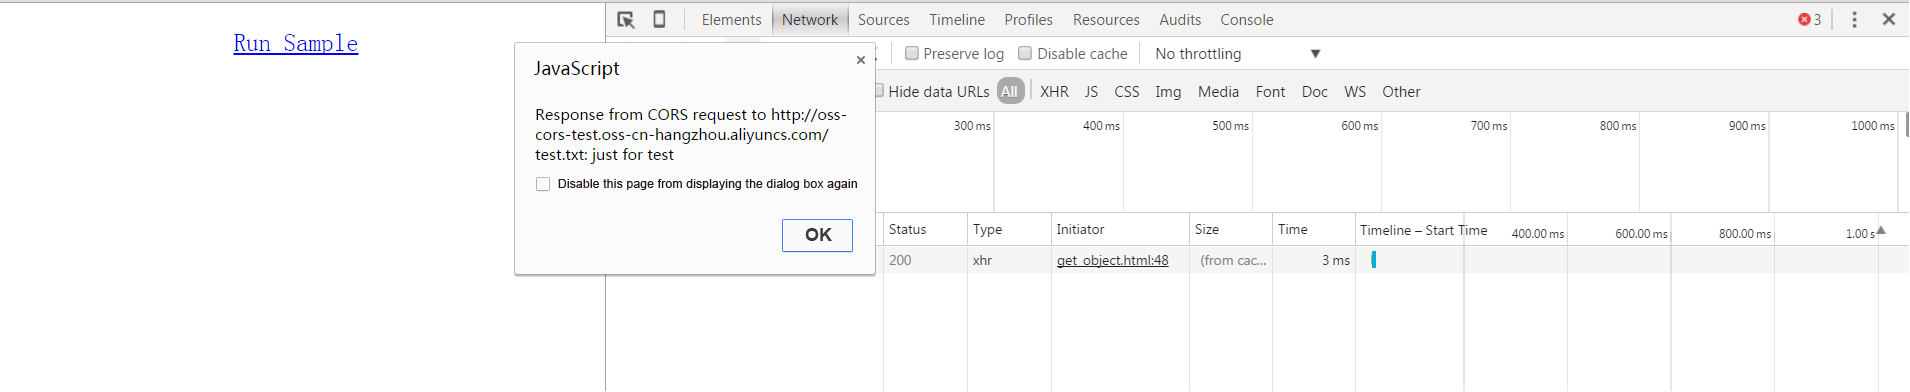Click the red error count indicator
The width and height of the screenshot is (1910, 392).
click(x=1809, y=20)
